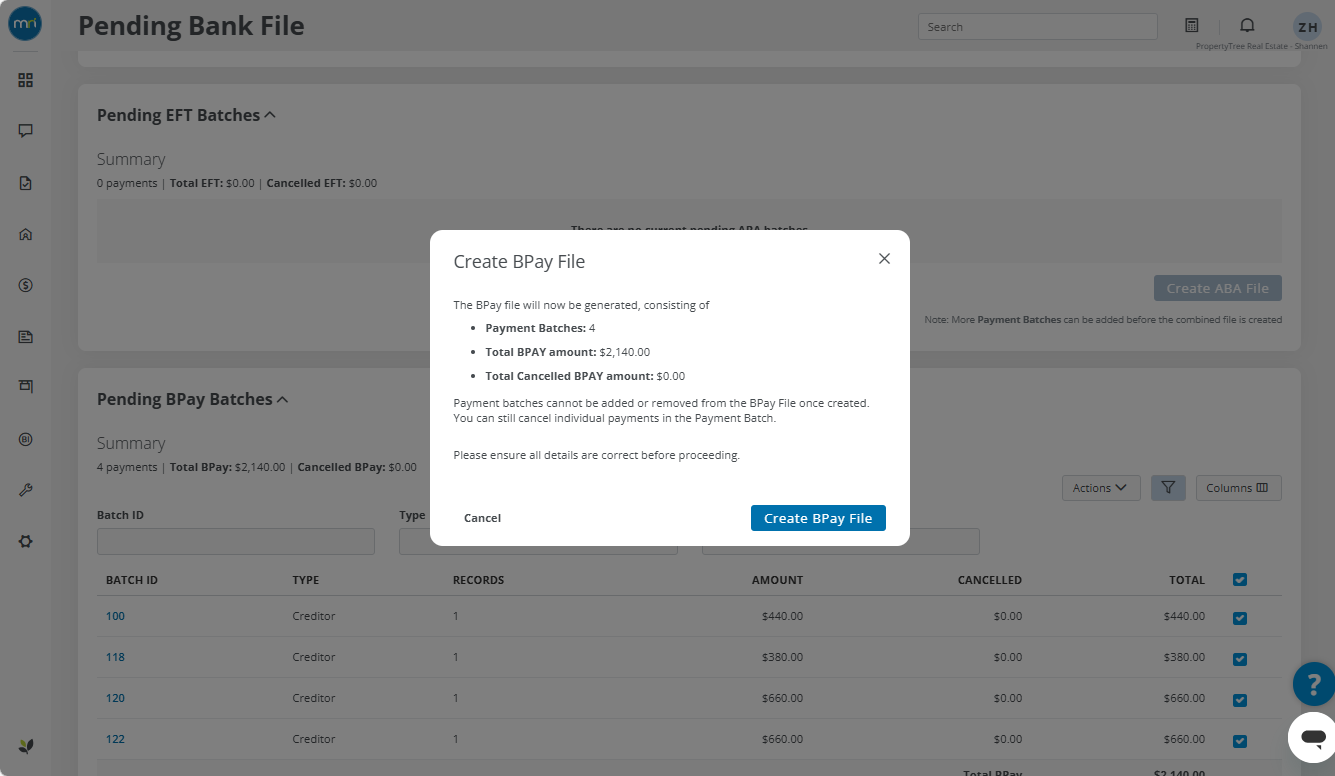Click the MRI logo icon
The image size is (1335, 776).
click(25, 25)
